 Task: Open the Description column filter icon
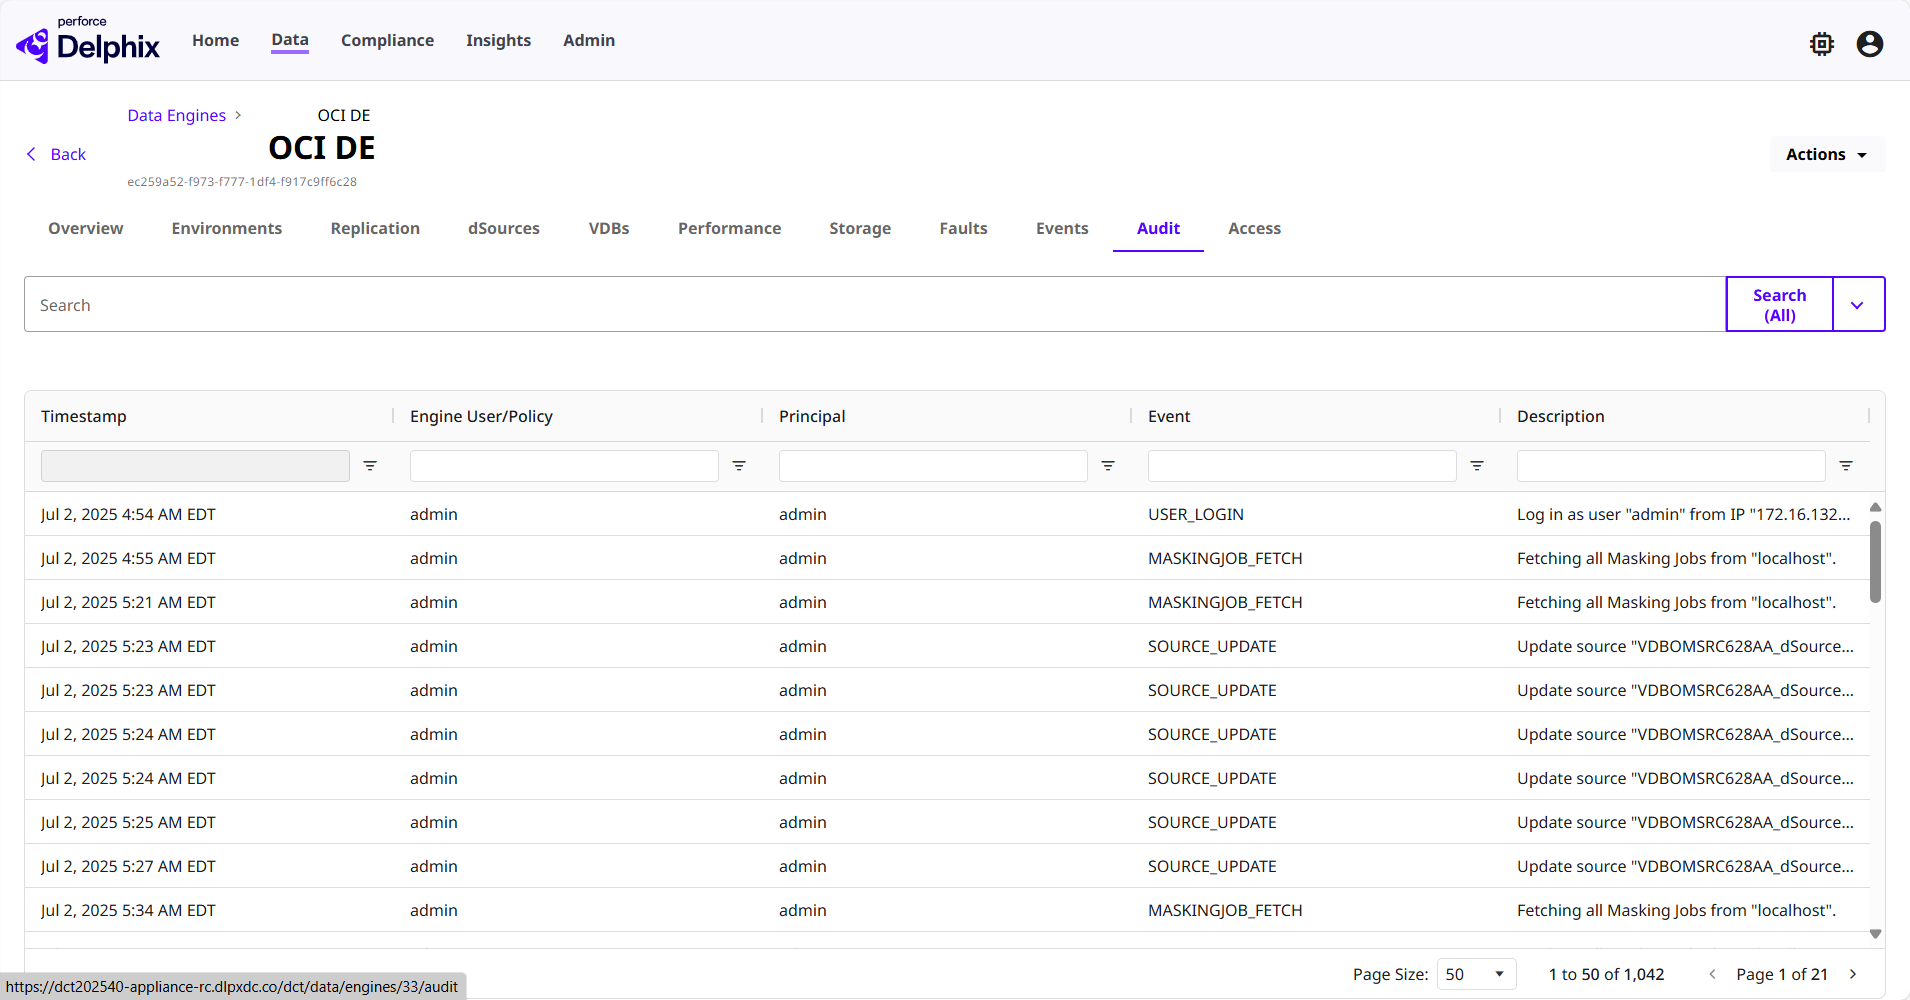pos(1846,466)
